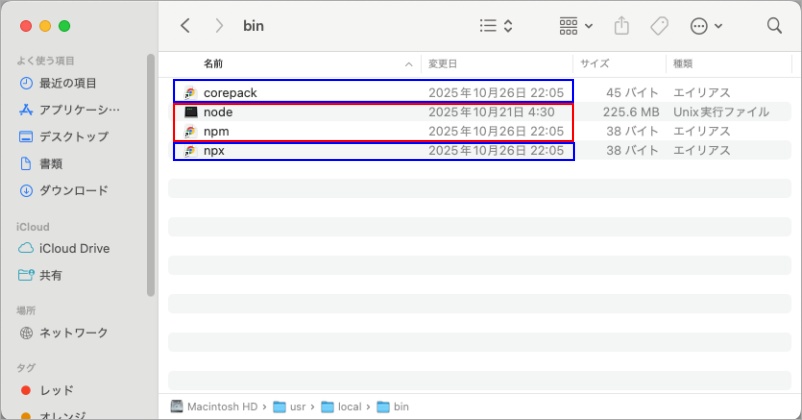Expand the grouping options dropdown

pos(575,26)
